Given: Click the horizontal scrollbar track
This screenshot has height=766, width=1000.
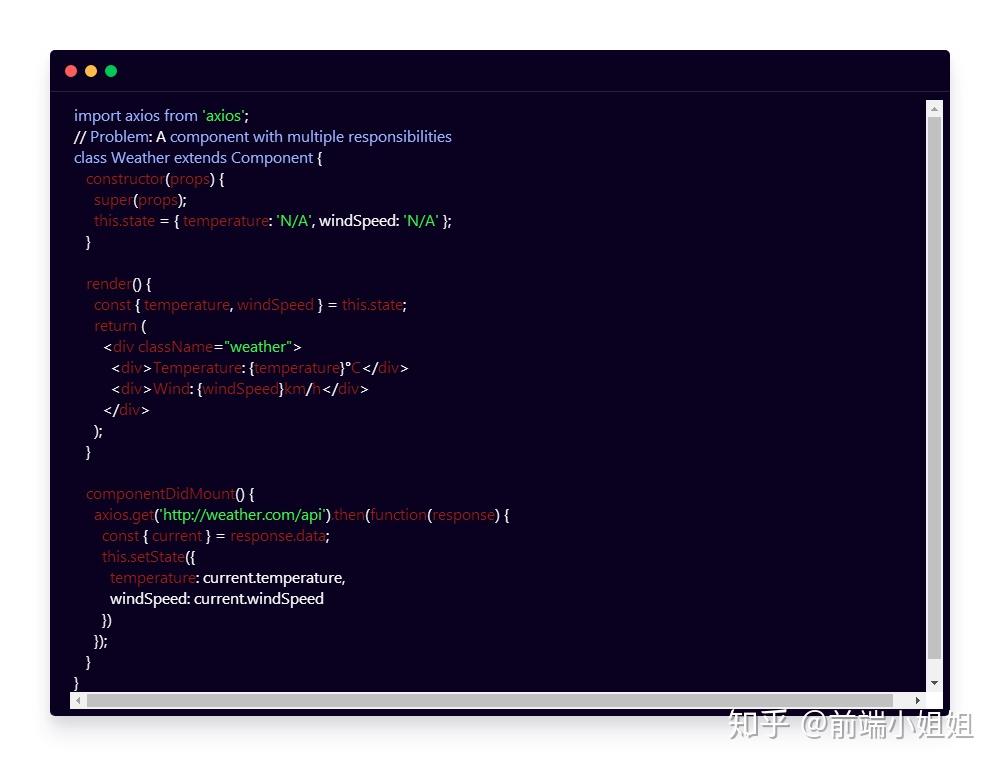Looking at the screenshot, I should (x=500, y=701).
